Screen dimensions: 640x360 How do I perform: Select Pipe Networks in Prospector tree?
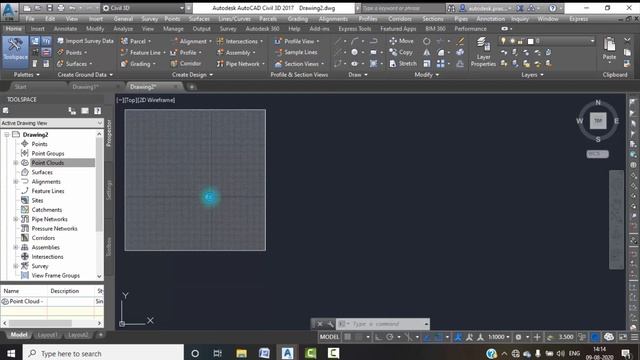[49, 219]
